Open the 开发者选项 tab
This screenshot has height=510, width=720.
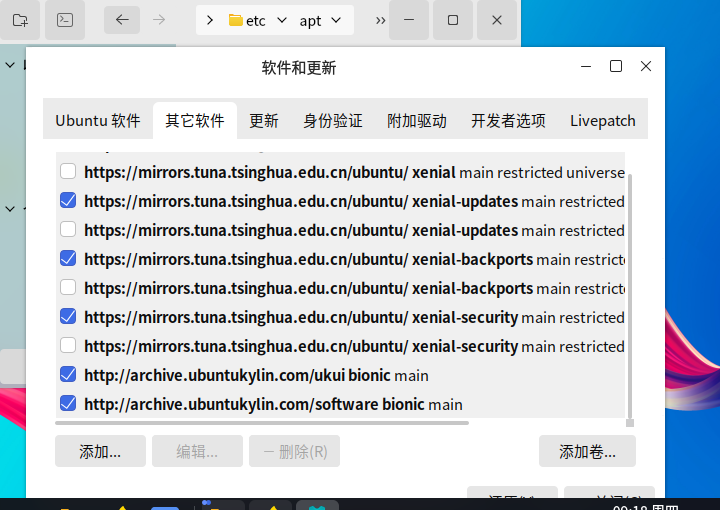click(508, 121)
